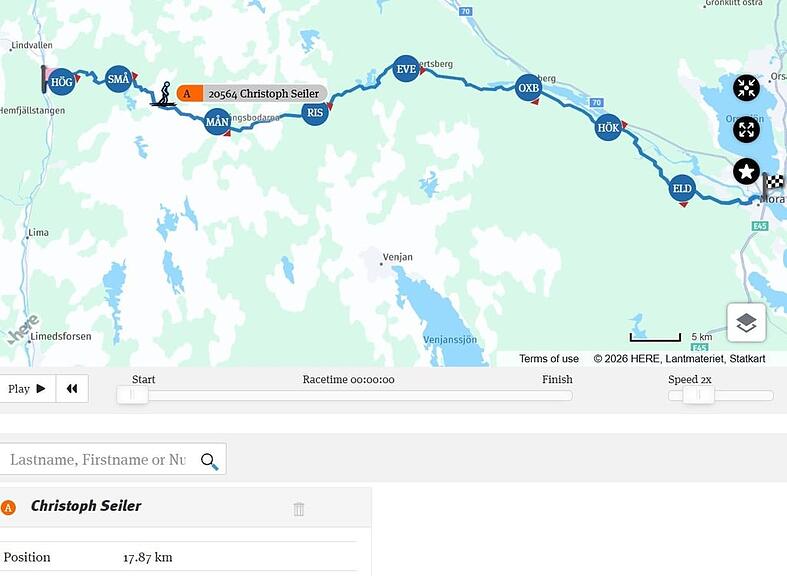Click the participant name search field
Image resolution: width=787 pixels, height=576 pixels.
pos(98,459)
